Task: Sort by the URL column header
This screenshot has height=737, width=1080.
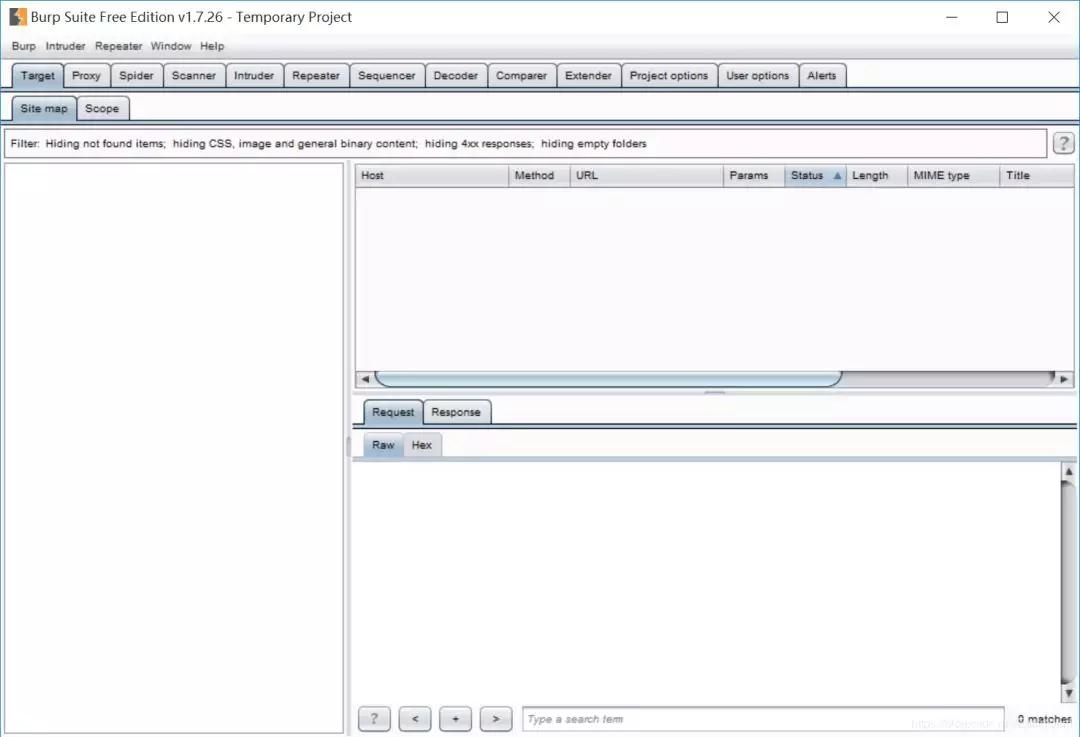Action: point(647,176)
